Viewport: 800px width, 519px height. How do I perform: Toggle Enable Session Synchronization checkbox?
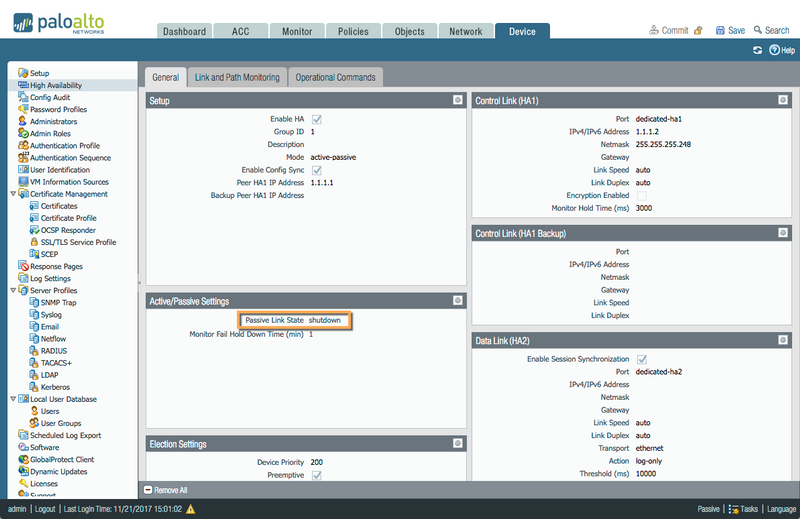pos(642,360)
